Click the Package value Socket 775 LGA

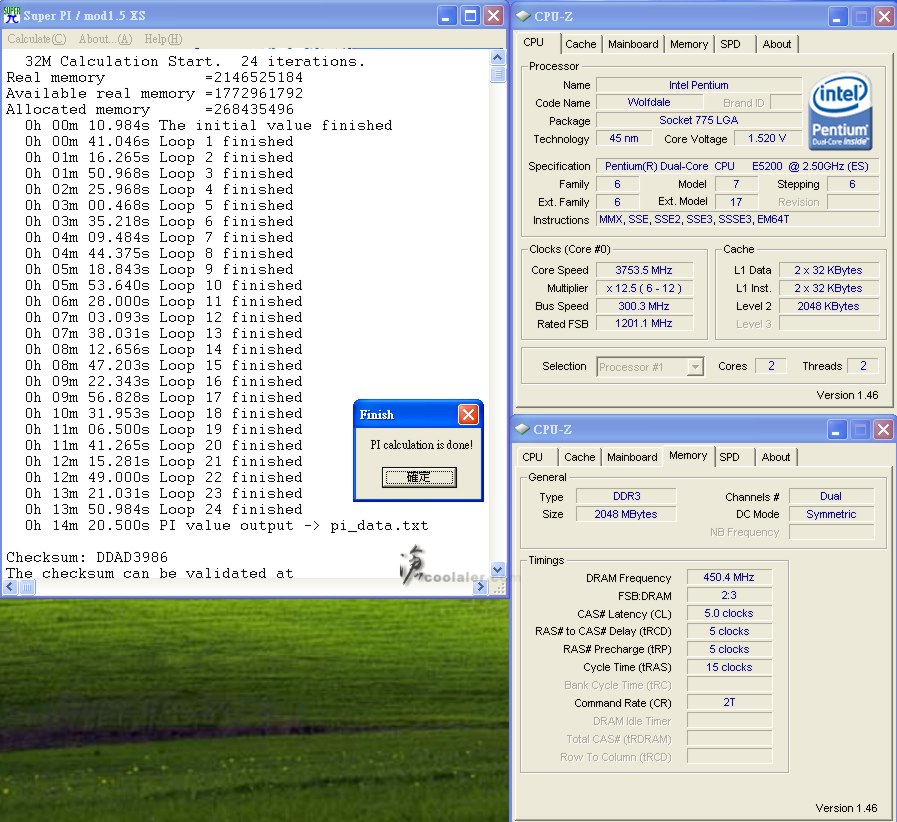(698, 120)
